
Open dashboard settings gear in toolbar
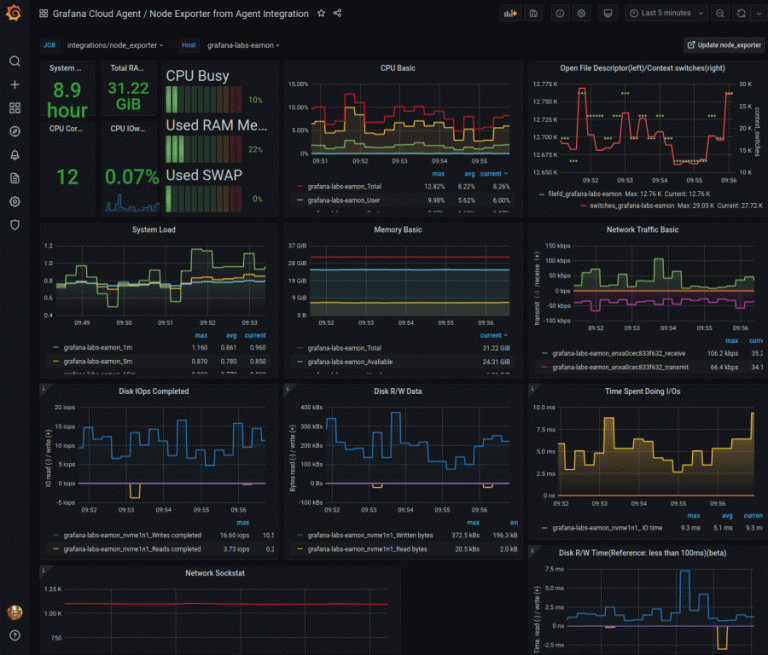581,13
